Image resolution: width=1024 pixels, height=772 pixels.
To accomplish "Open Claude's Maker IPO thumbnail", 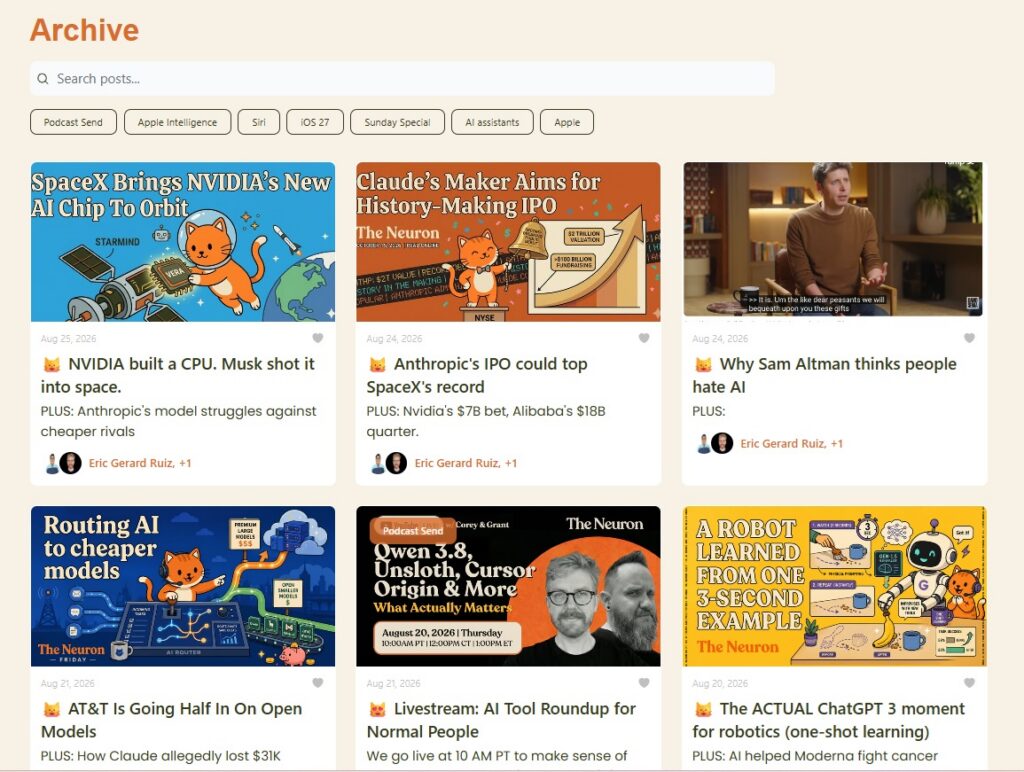I will (x=508, y=242).
